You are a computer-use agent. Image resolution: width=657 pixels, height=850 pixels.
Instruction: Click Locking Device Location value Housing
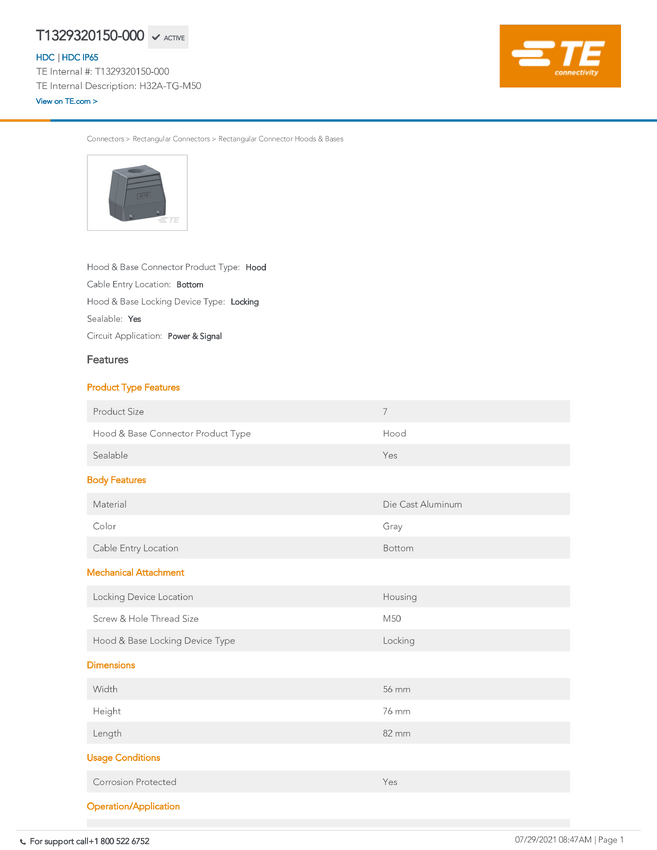(400, 597)
